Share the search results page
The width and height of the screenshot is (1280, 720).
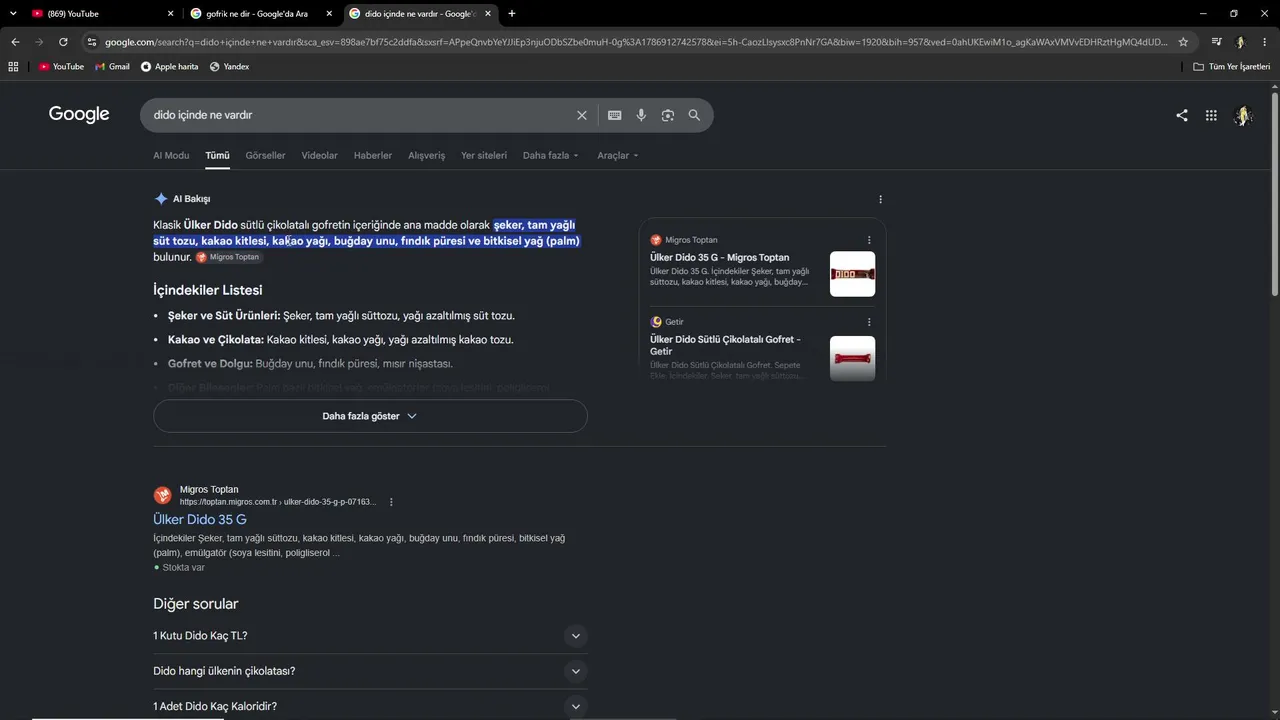pos(1182,115)
